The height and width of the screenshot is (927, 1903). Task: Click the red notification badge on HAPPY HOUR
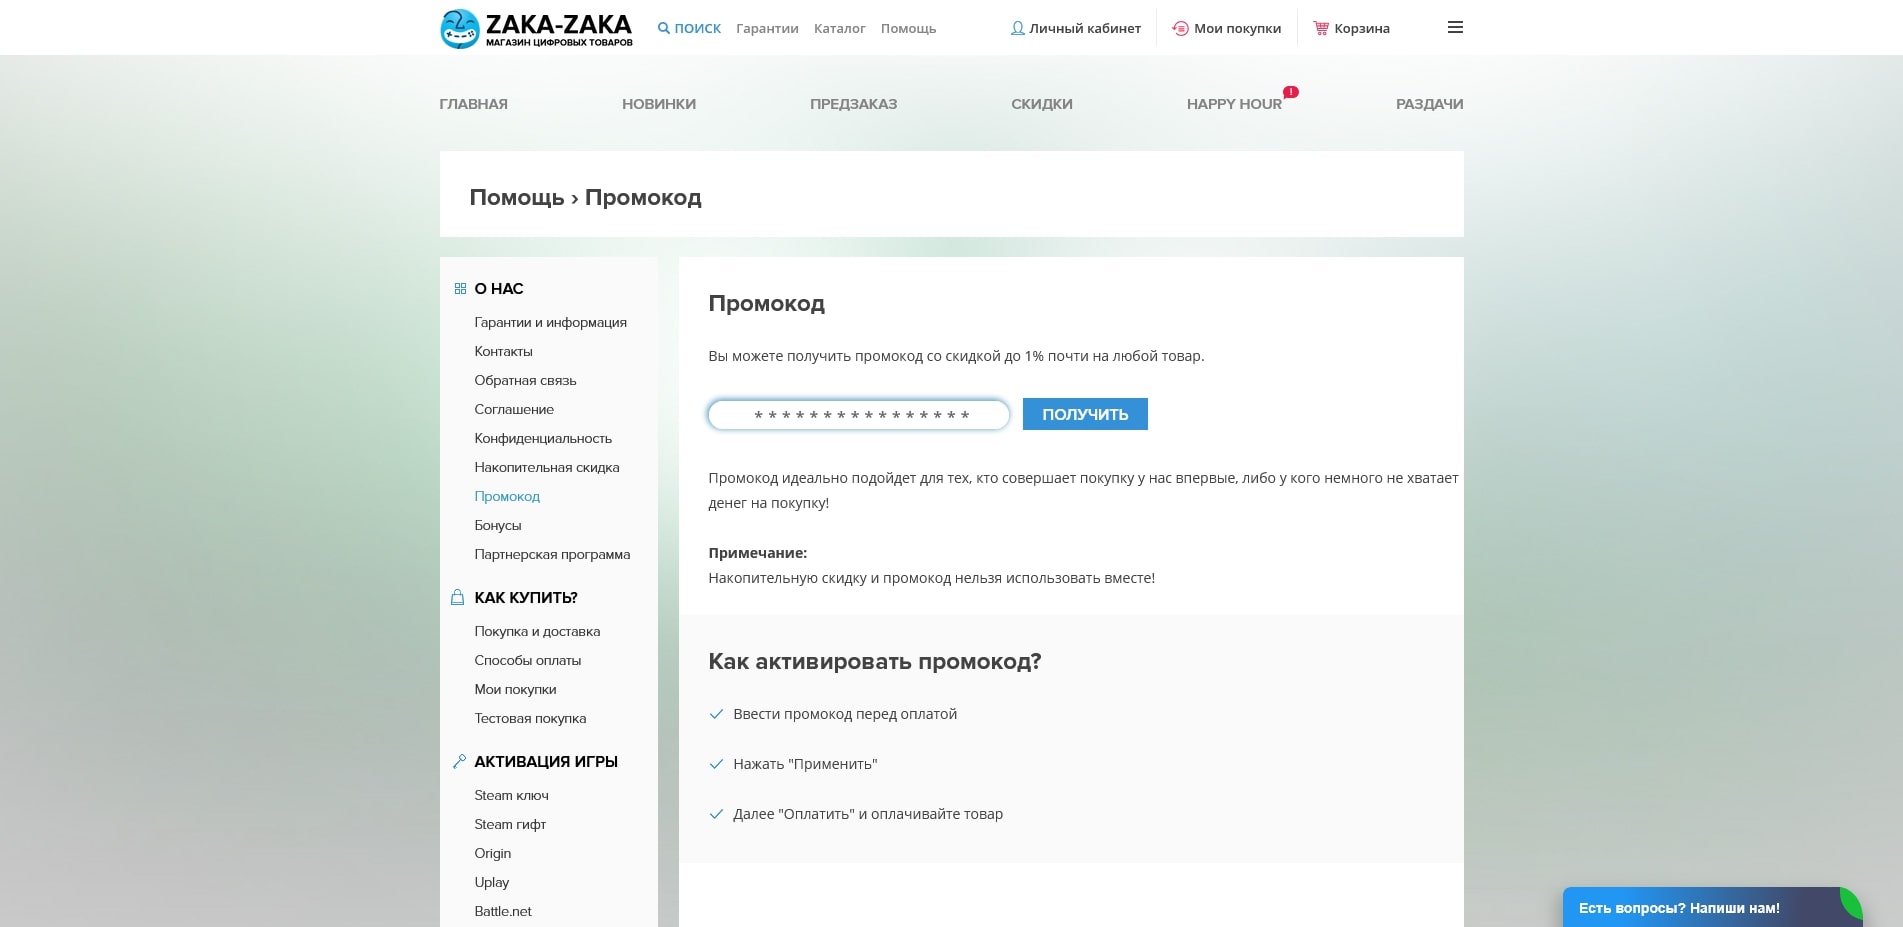click(1290, 92)
